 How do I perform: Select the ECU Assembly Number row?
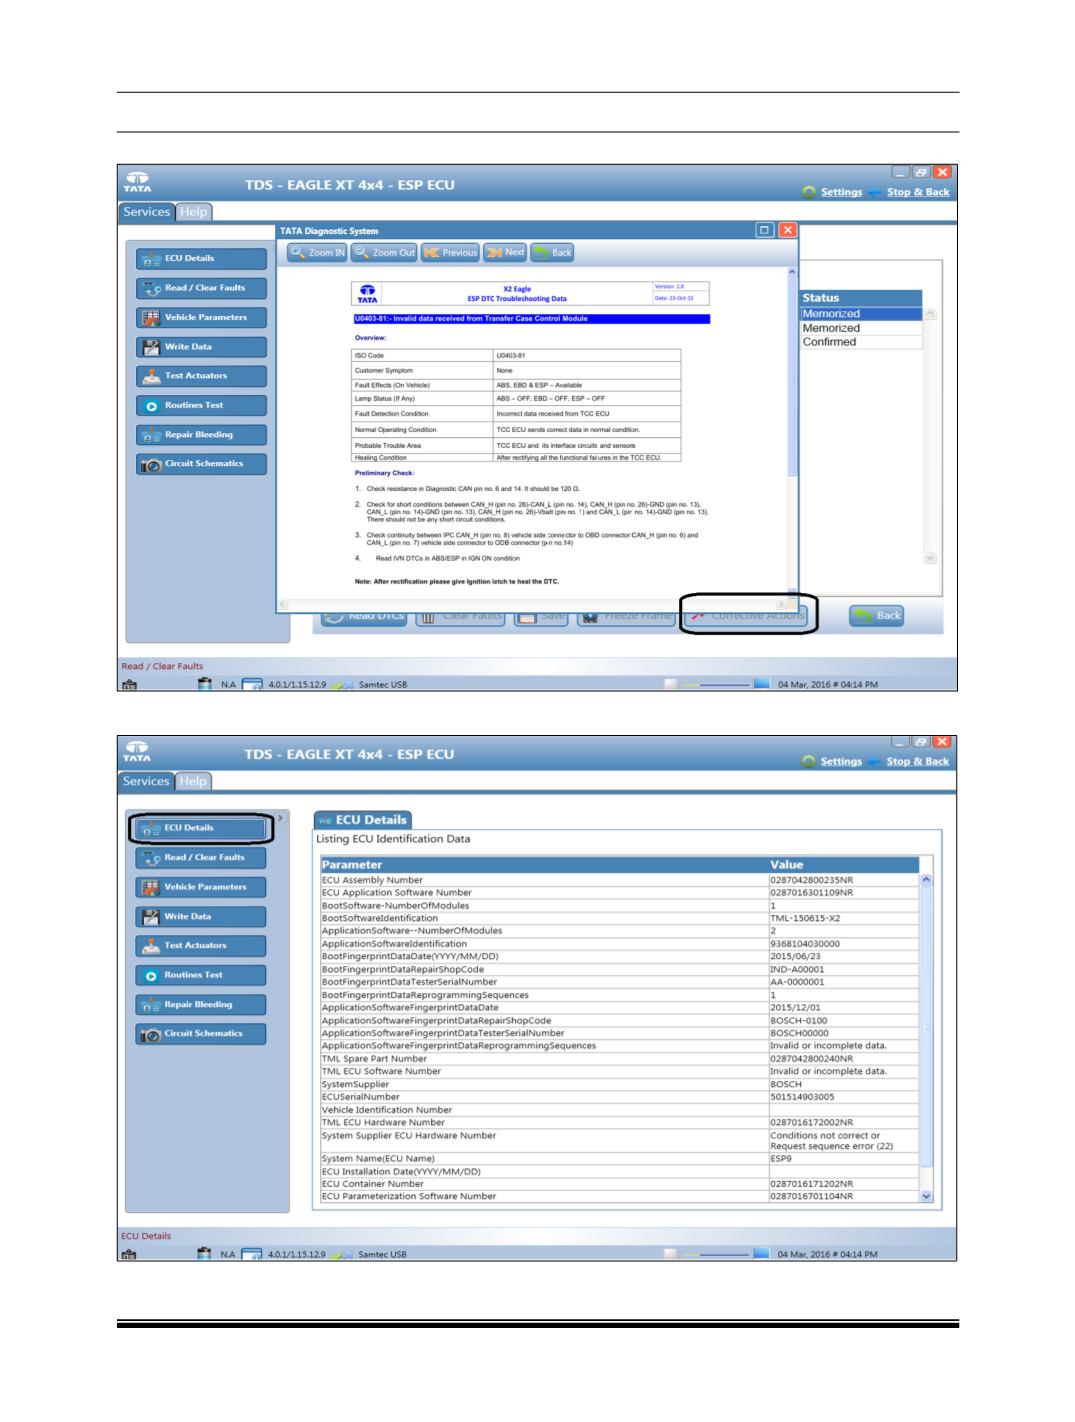[x=619, y=880]
